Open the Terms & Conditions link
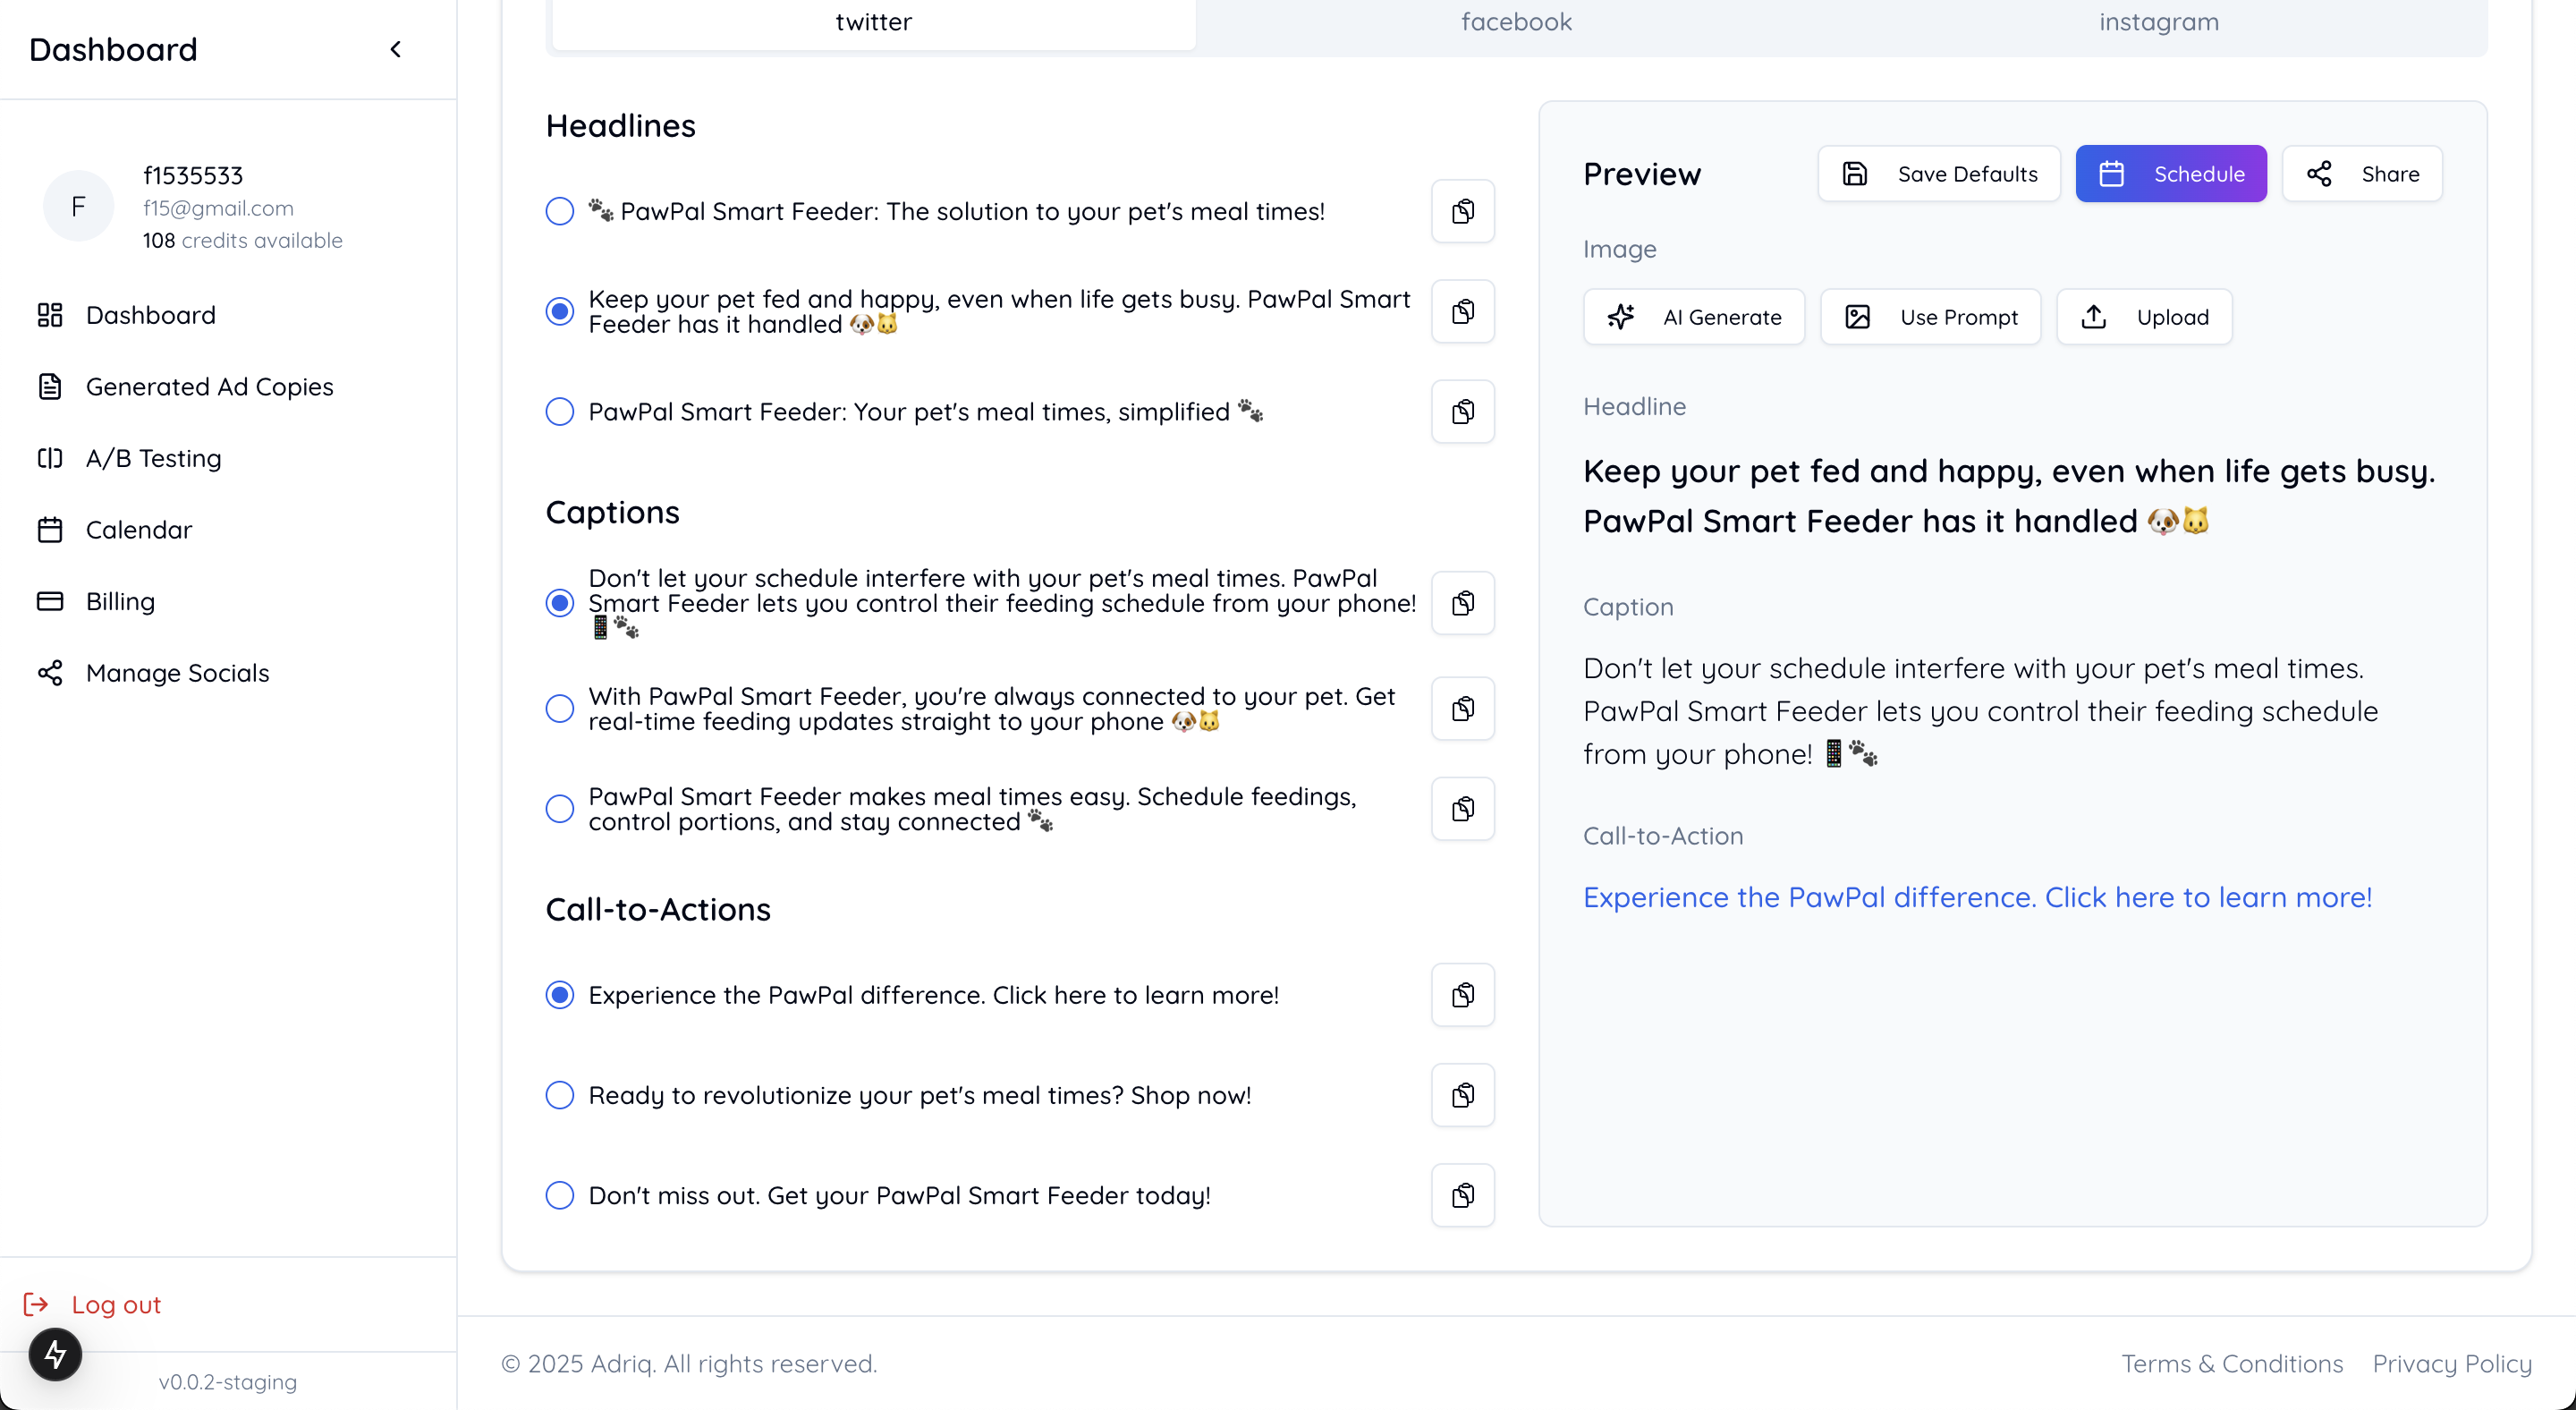The width and height of the screenshot is (2576, 1410). point(2232,1364)
